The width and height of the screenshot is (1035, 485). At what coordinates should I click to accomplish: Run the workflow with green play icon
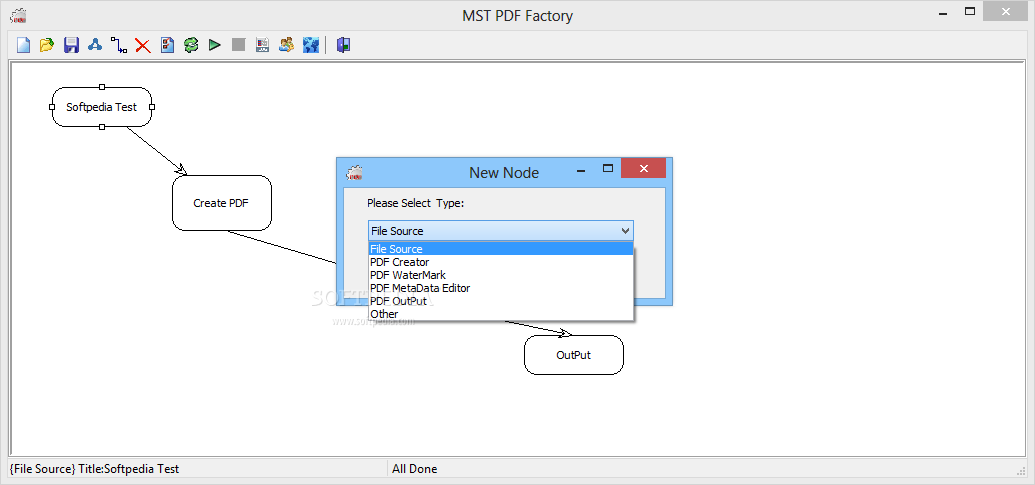(215, 45)
